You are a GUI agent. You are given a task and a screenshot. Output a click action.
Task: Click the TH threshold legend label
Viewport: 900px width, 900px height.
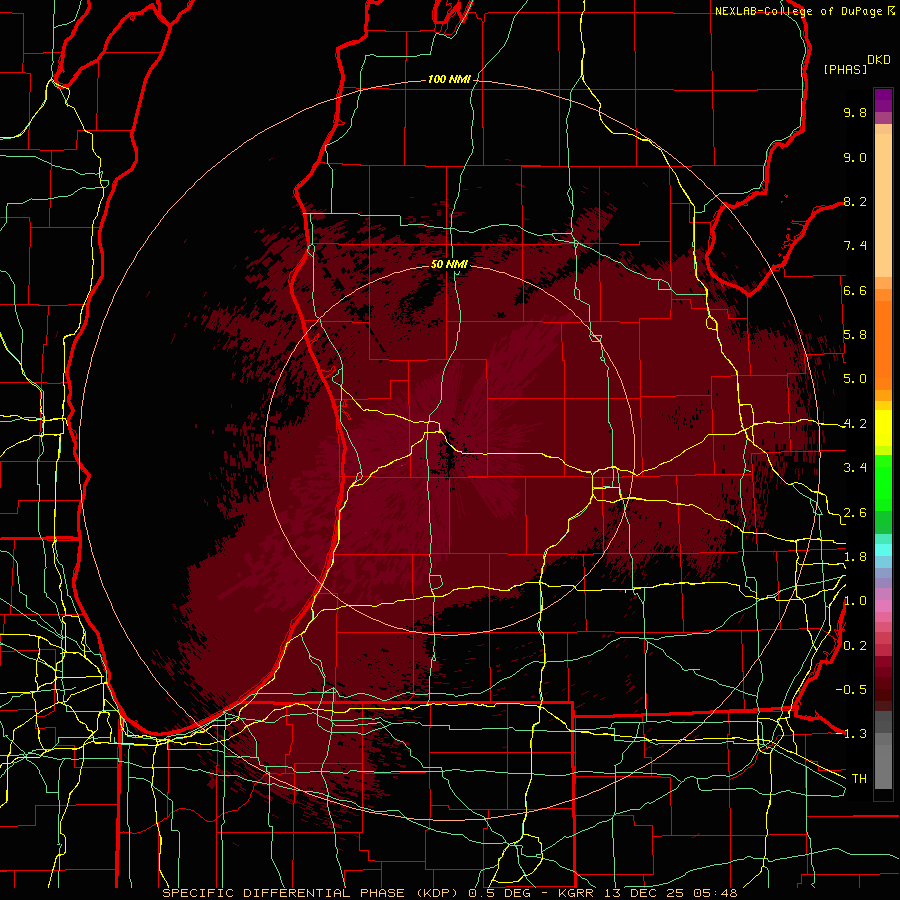pyautogui.click(x=859, y=779)
